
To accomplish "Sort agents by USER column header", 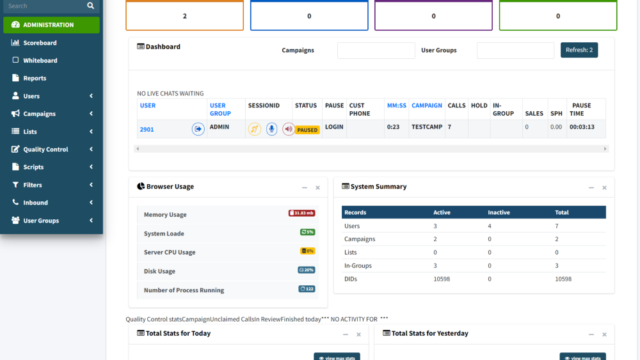I will pyautogui.click(x=148, y=105).
